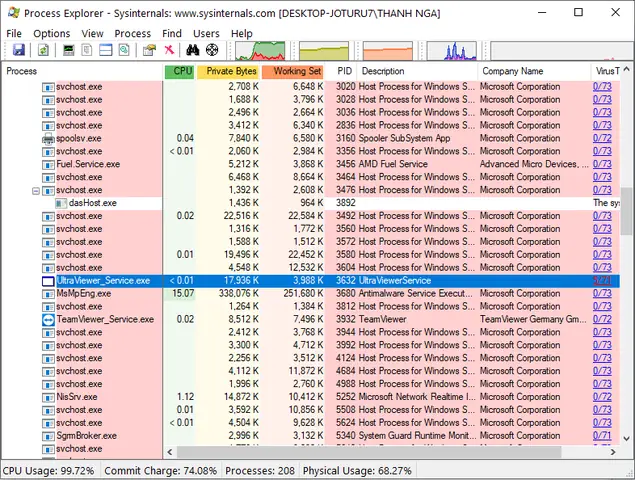Click the Fuel.Service.exe process icon

pos(48,164)
